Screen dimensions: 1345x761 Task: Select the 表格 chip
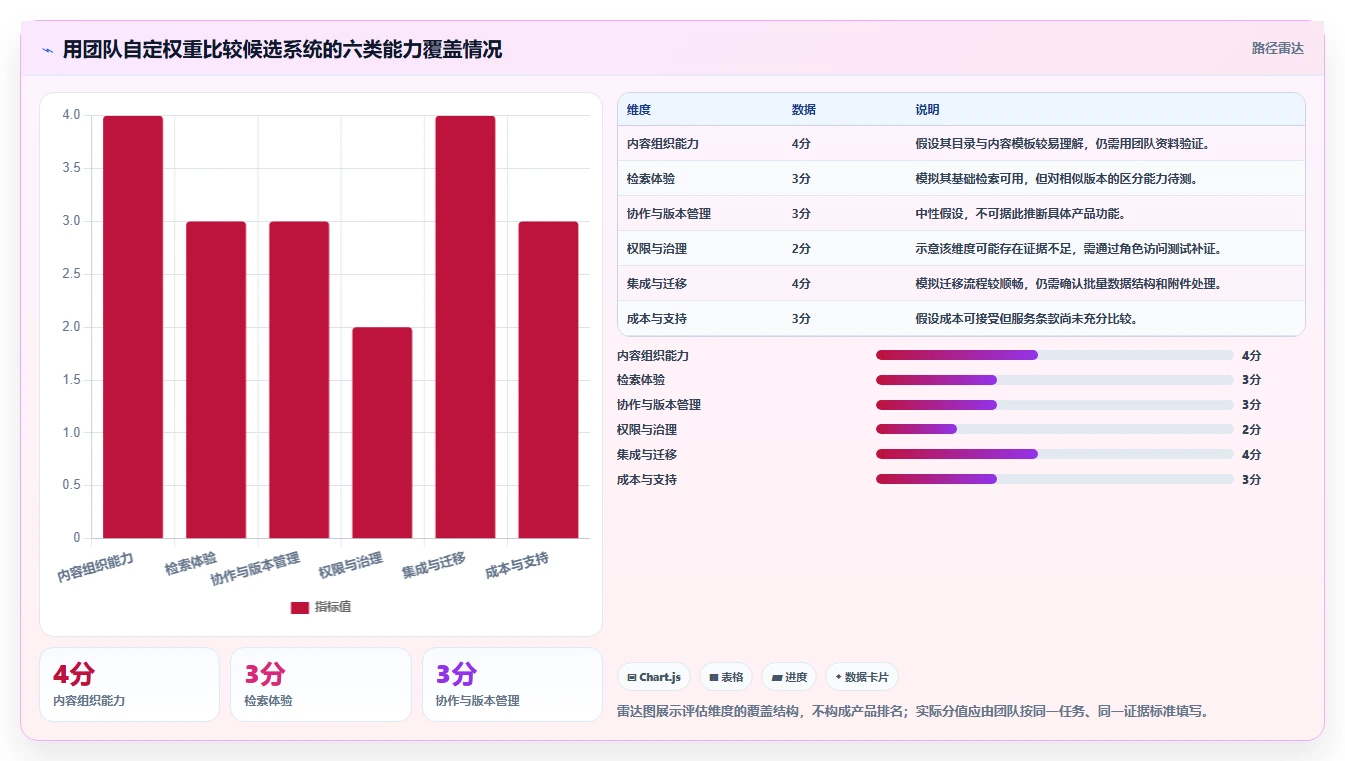726,677
